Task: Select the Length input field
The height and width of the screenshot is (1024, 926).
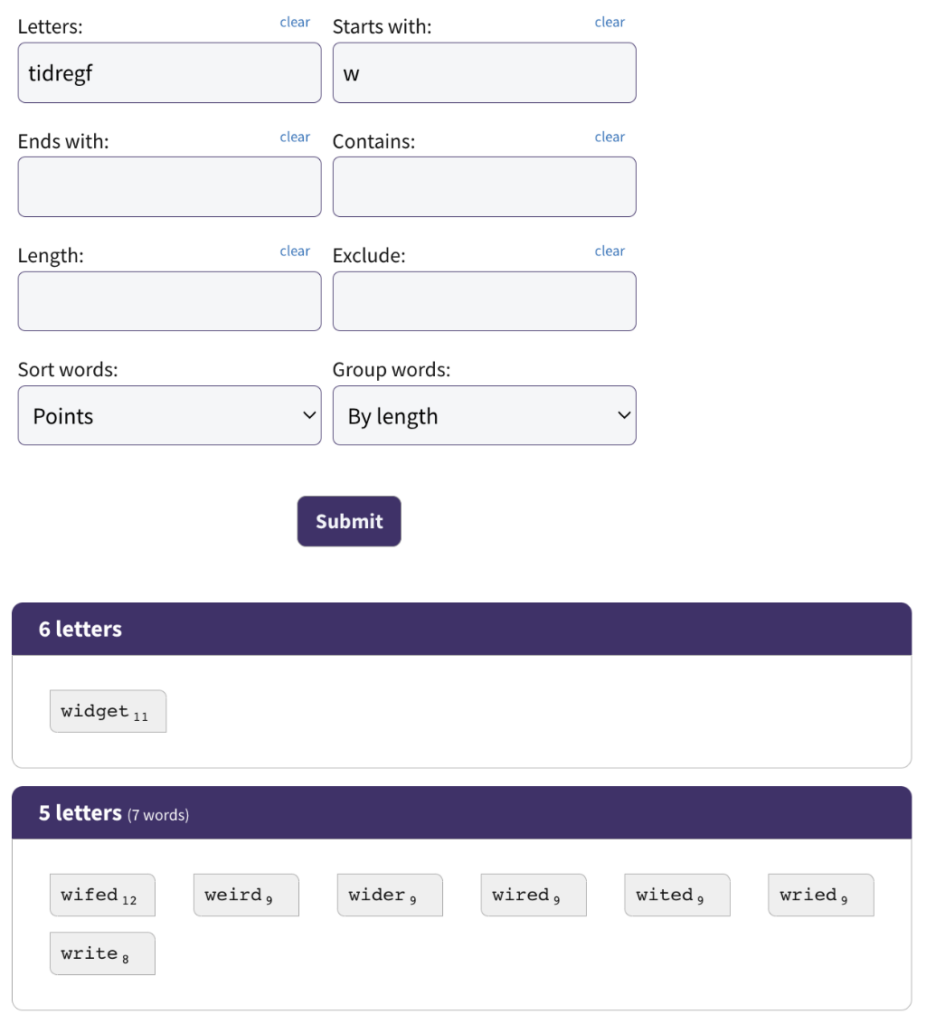Action: click(169, 301)
